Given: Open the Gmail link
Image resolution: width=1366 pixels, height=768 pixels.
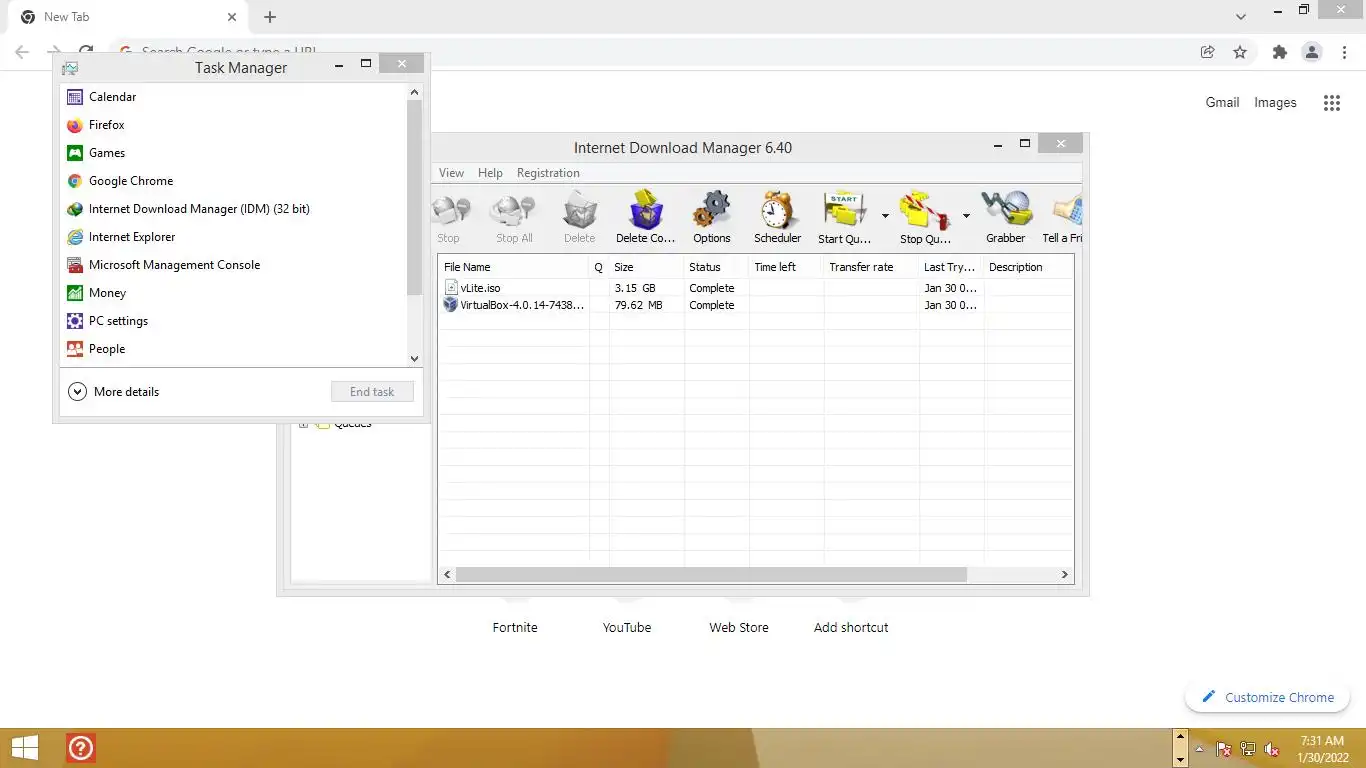Looking at the screenshot, I should coord(1222,102).
